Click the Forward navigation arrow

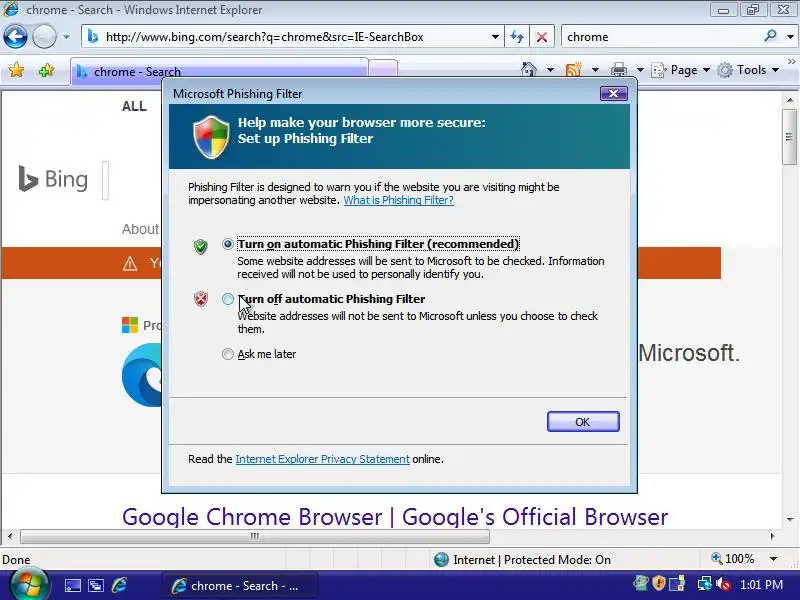44,37
